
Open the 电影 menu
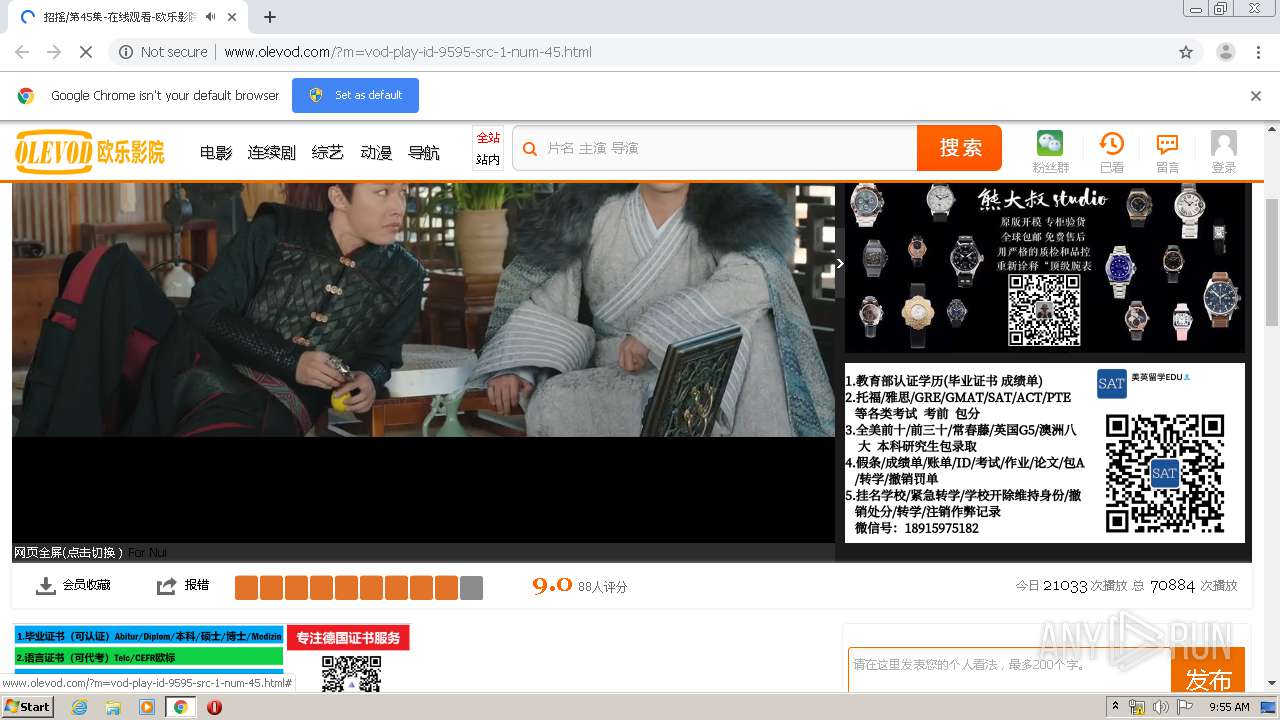216,152
